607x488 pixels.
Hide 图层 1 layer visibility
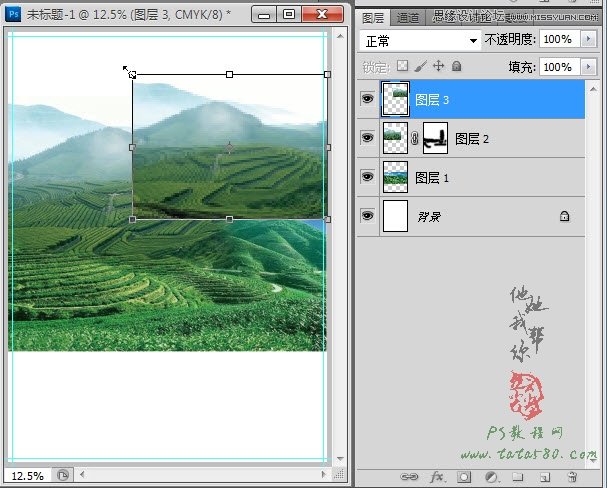point(367,177)
